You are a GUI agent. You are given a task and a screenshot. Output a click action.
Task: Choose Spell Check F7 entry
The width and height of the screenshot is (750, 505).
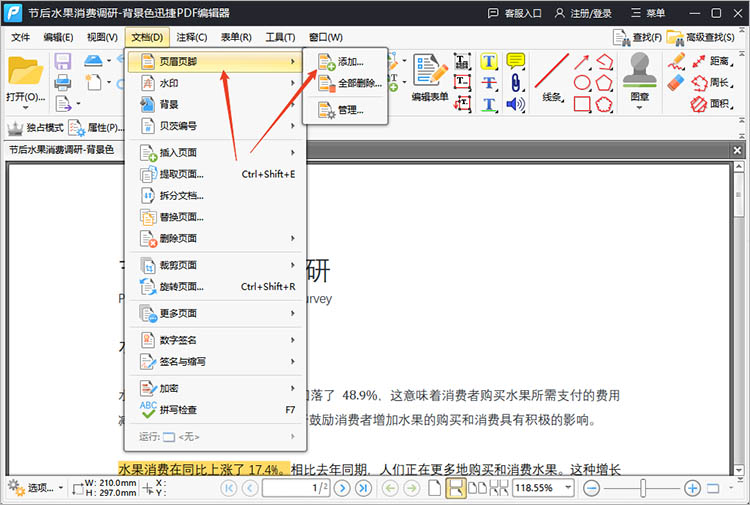216,410
